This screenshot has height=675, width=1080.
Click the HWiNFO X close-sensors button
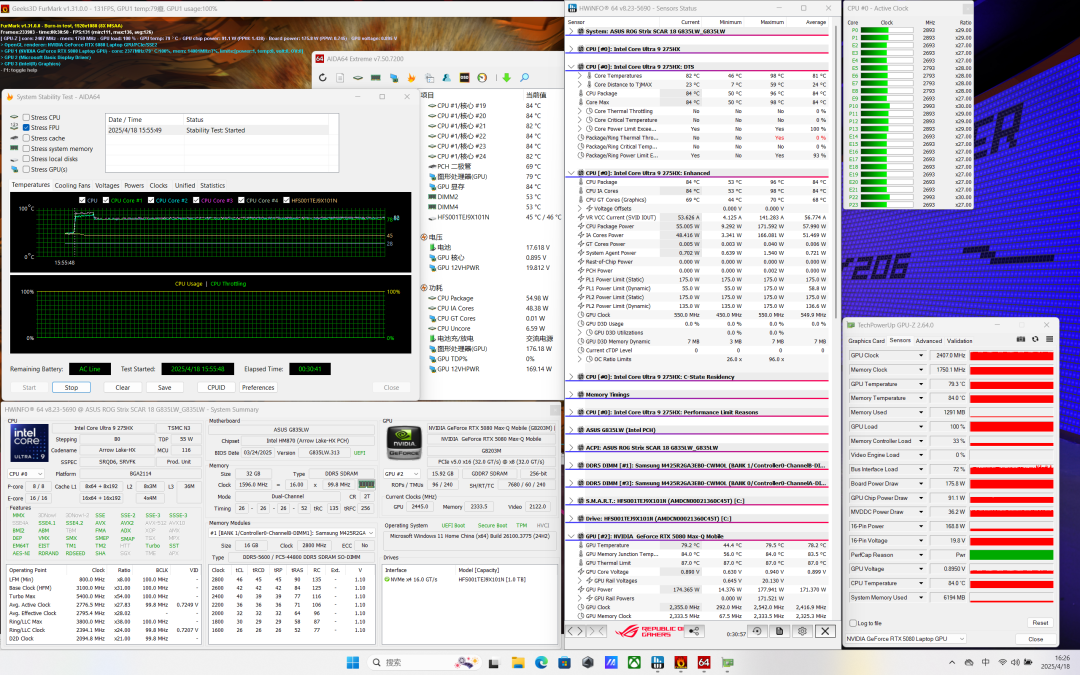(x=825, y=631)
